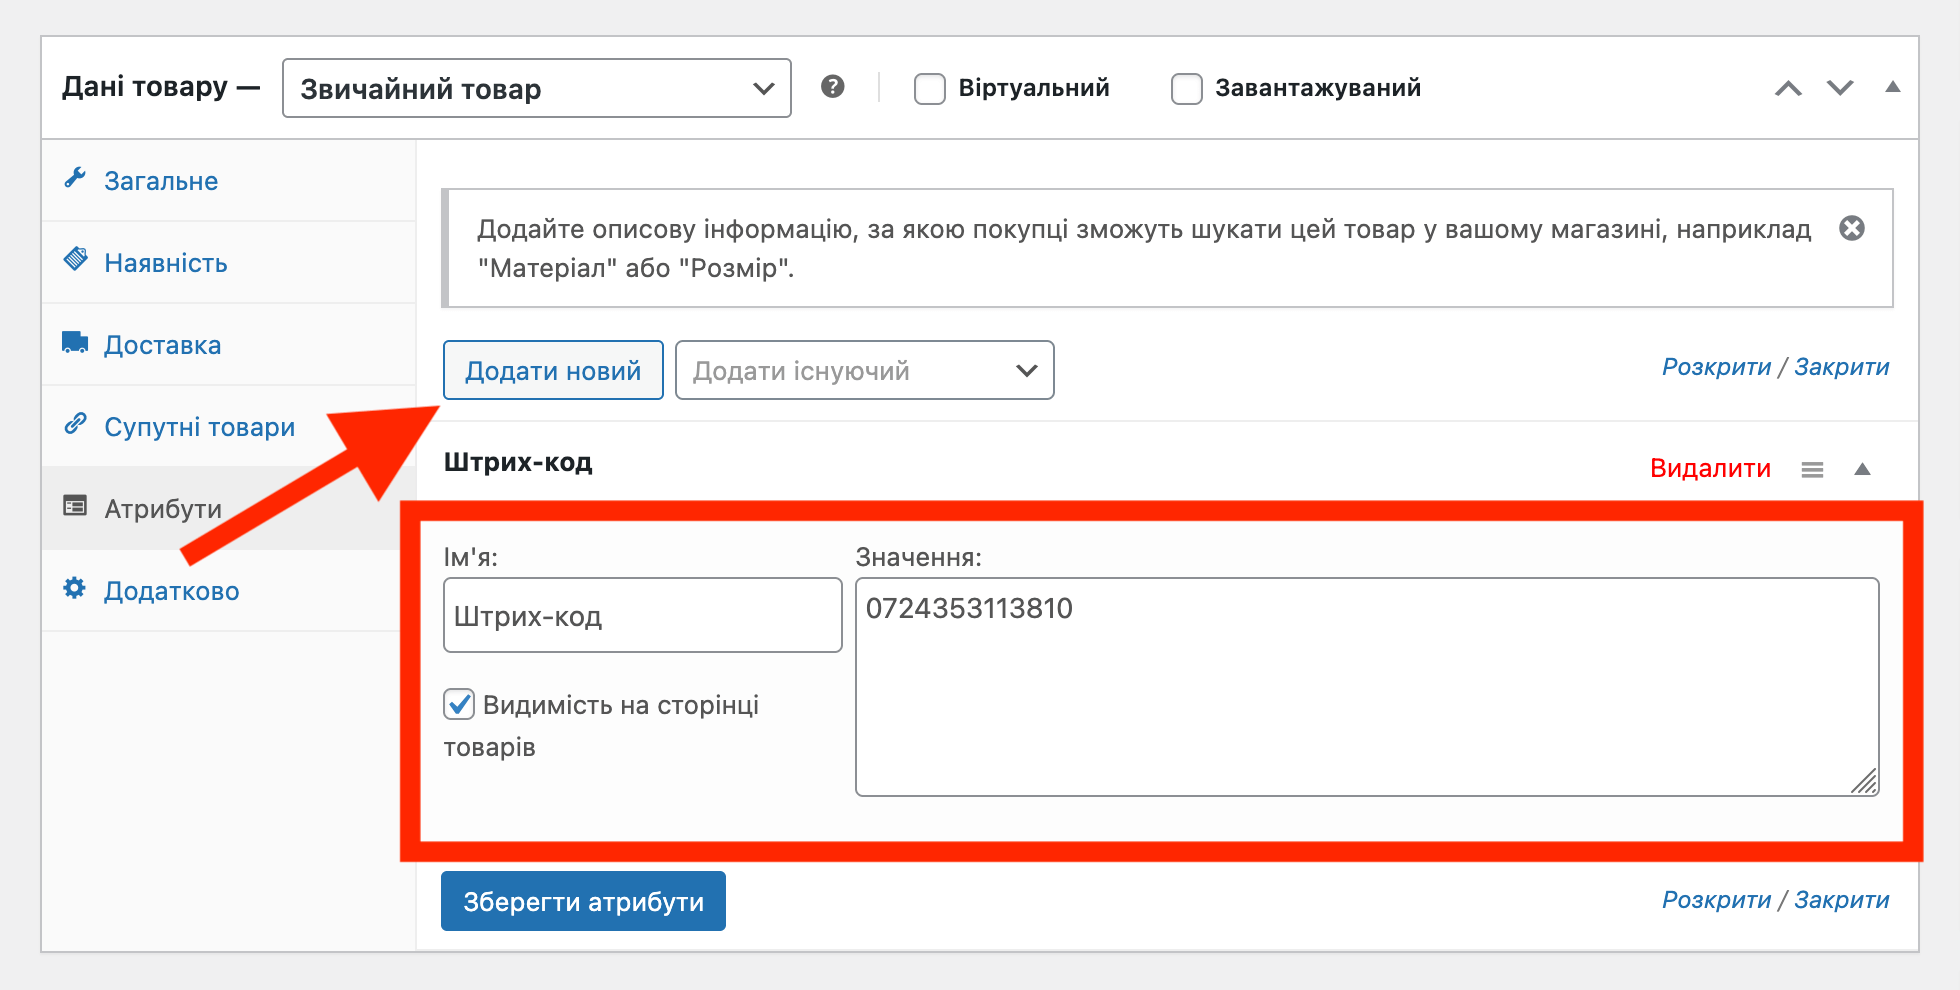Enable the Віртуальний checkbox

pos(930,89)
